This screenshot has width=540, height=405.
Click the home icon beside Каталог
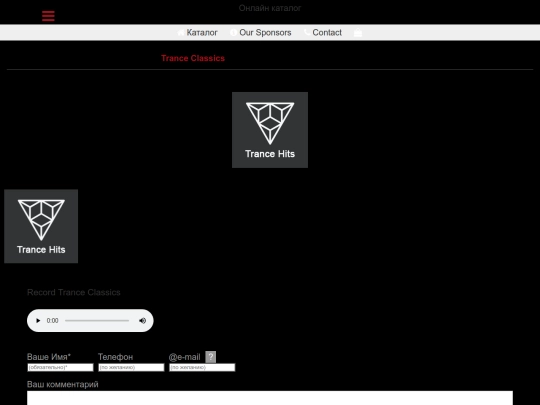tap(181, 32)
